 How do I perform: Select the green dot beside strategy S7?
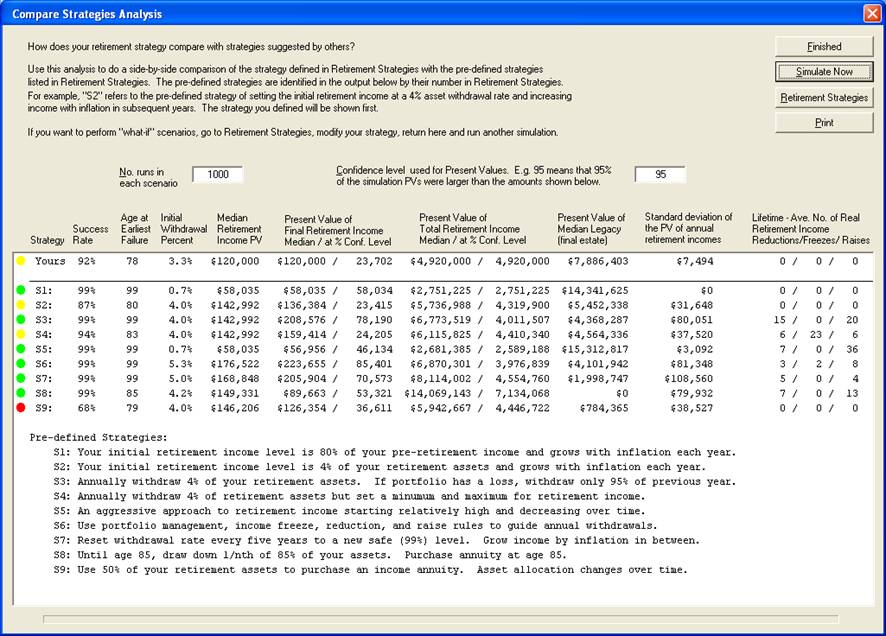(21, 379)
